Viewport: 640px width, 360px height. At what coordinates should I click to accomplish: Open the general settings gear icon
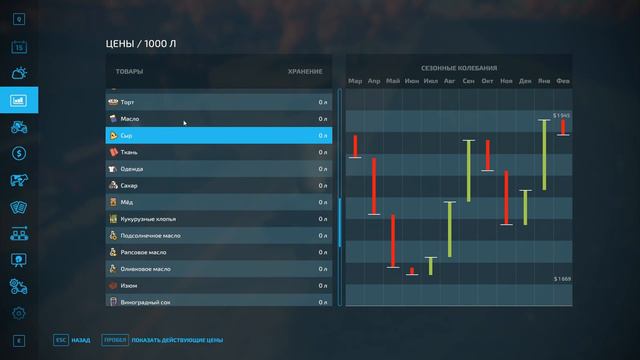[x=19, y=313]
